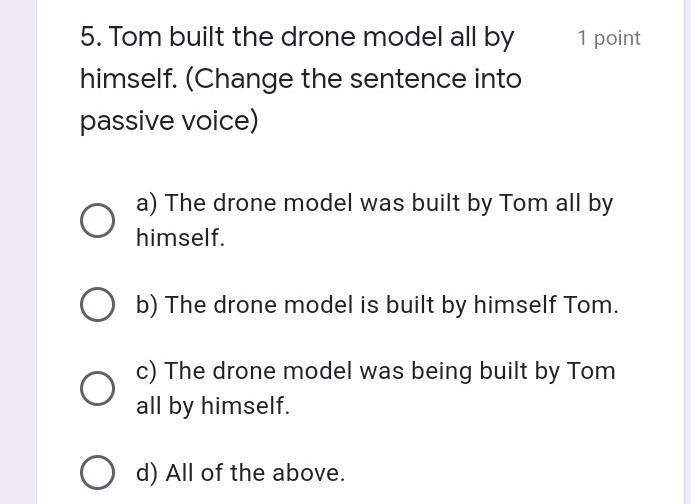The width and height of the screenshot is (691, 504).
Task: Click the word "Tom." ending option b
Action: (591, 305)
